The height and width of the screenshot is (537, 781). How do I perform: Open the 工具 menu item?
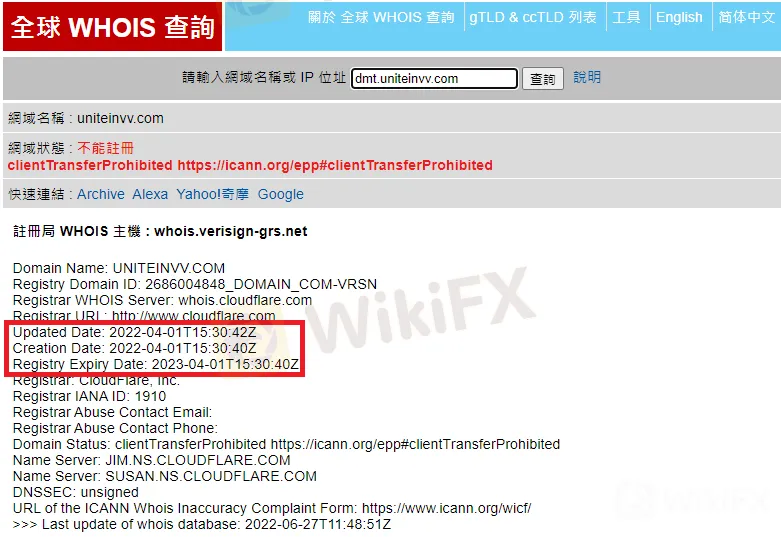coord(626,17)
